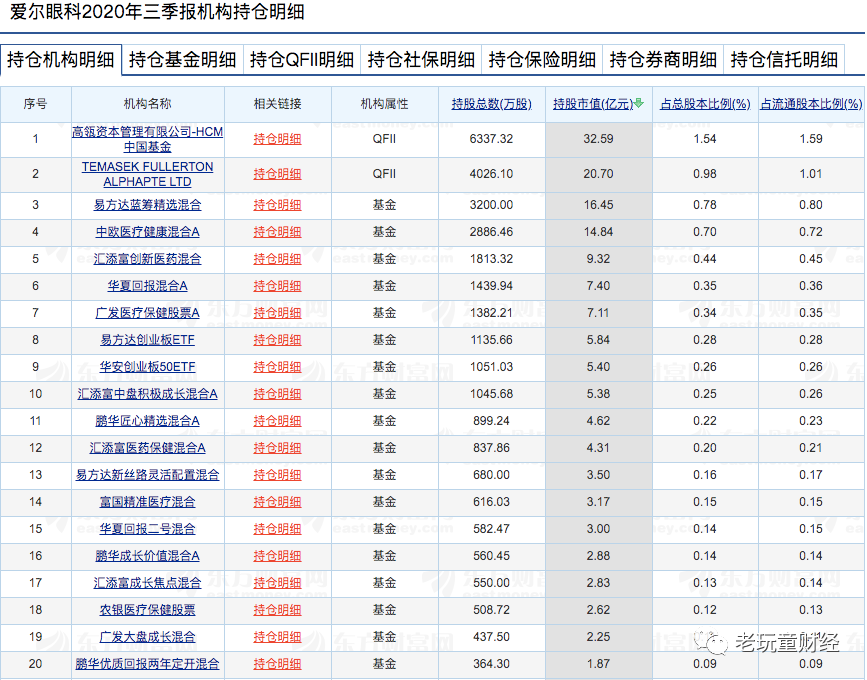
Task: Open the 农银医疗保健股票 link
Action: pyautogui.click(x=148, y=610)
